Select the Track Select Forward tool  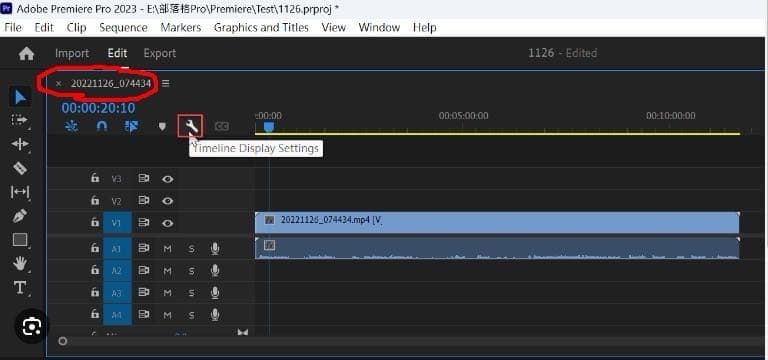20,120
